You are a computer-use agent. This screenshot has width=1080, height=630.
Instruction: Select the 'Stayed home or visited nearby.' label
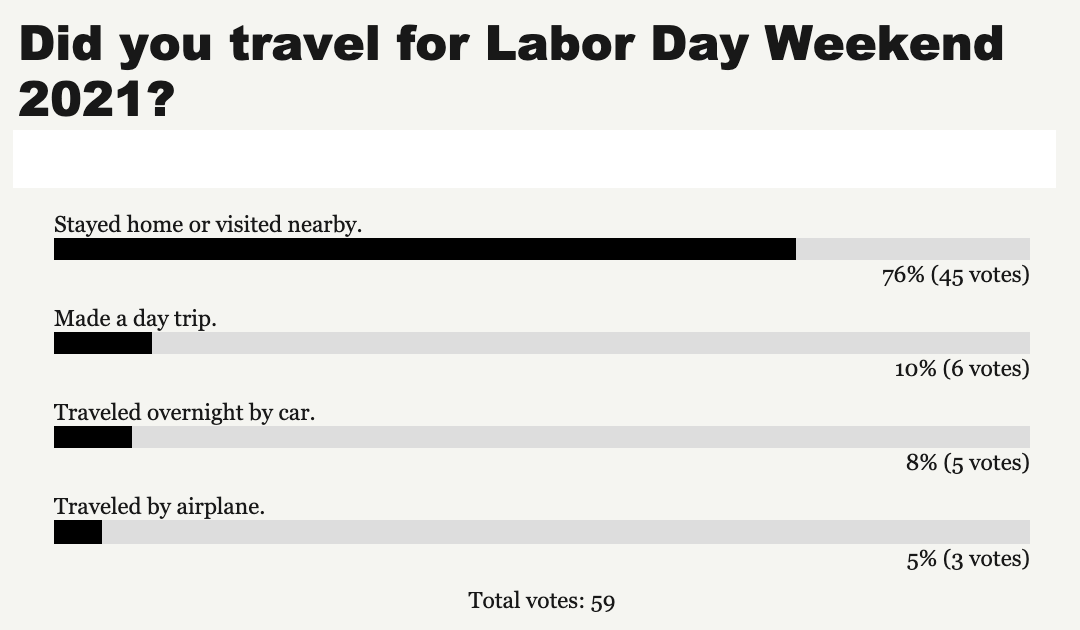208,224
